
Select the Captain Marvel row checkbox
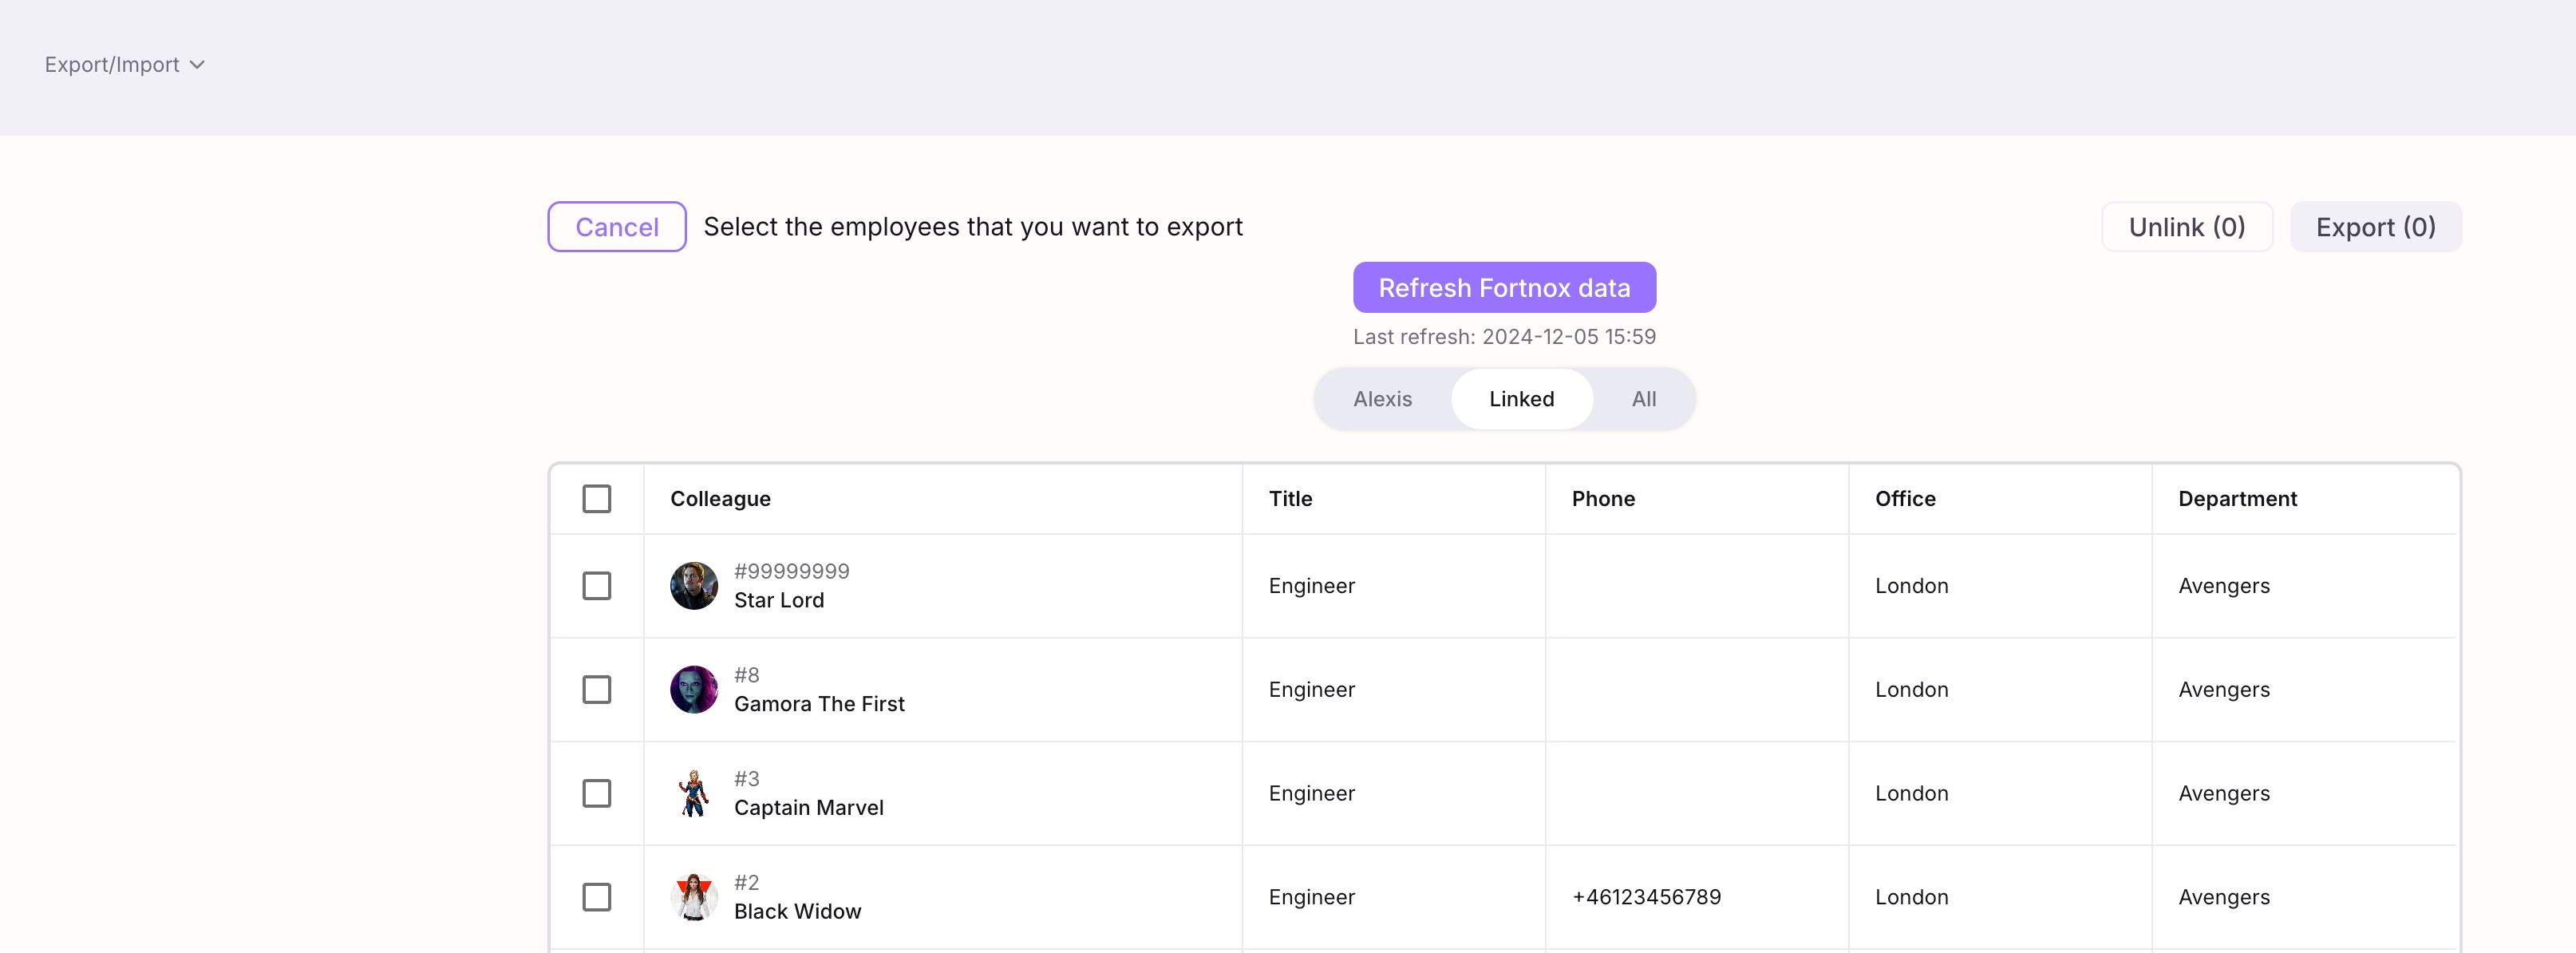pyautogui.click(x=596, y=793)
